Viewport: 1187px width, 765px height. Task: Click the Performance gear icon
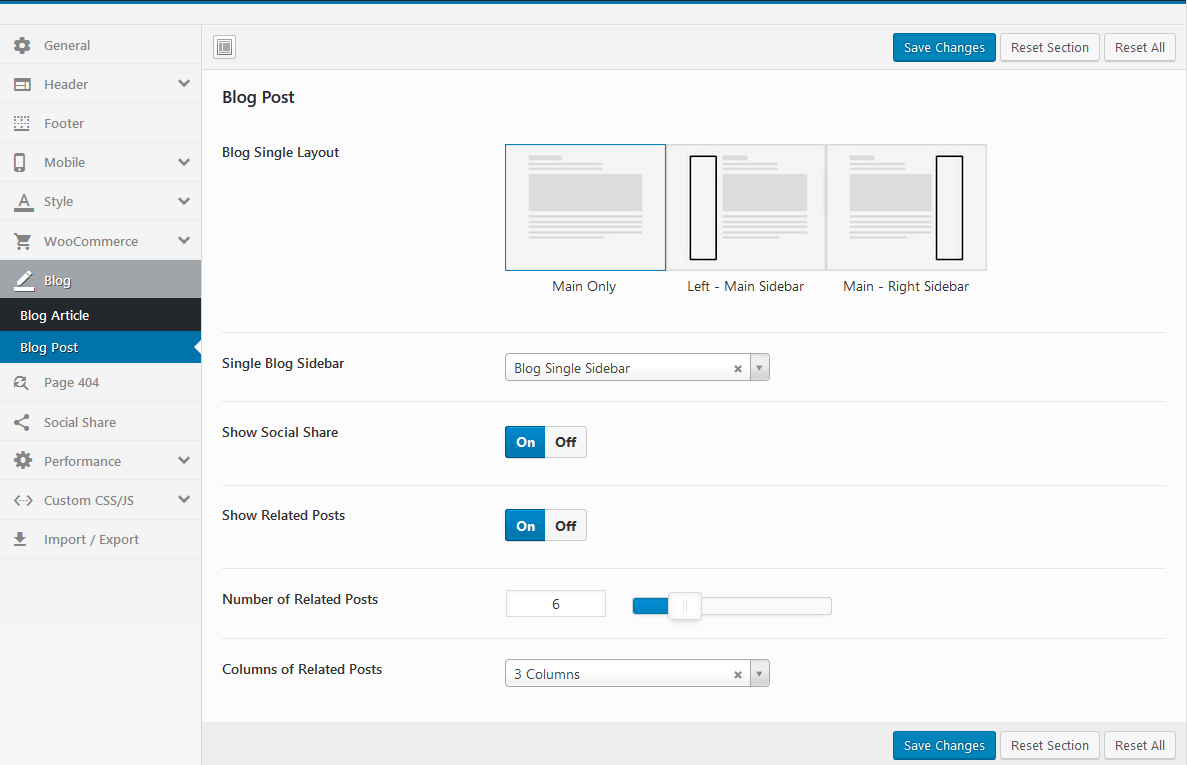point(23,461)
